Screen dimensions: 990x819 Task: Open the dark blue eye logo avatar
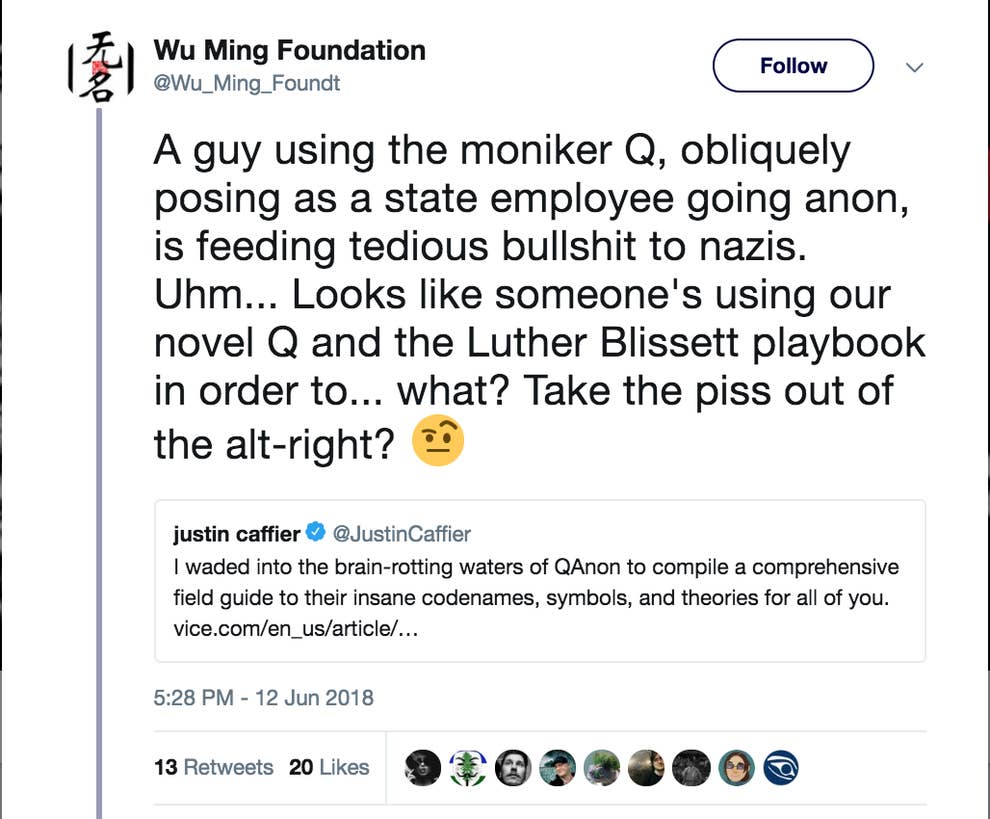tap(781, 767)
